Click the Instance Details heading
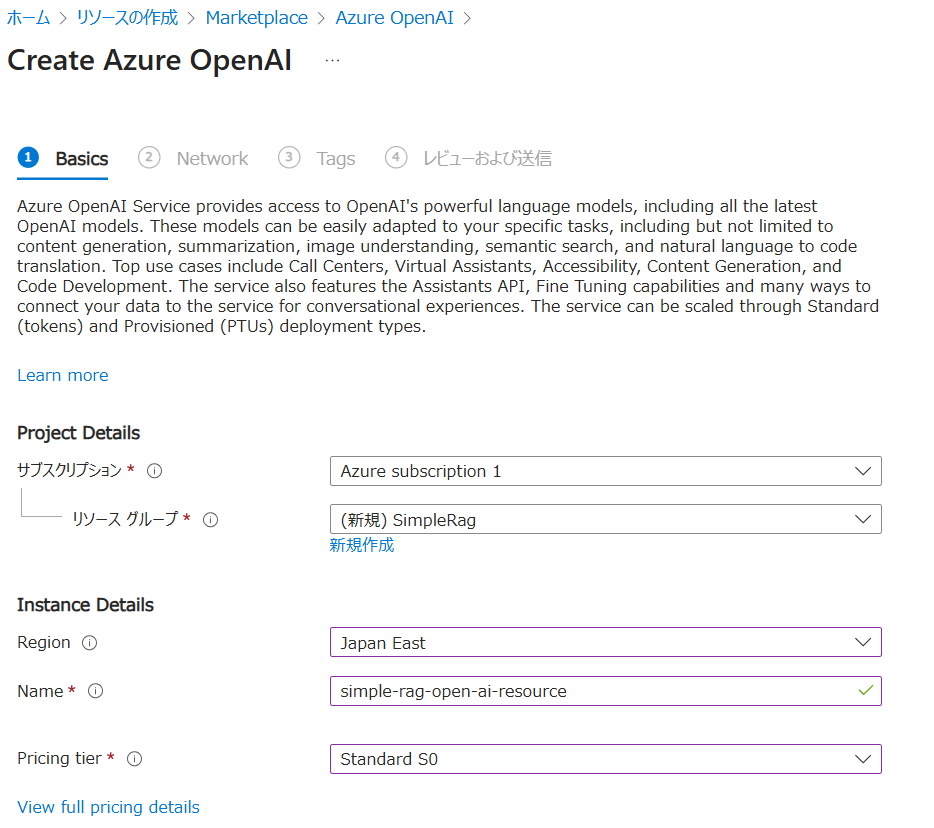The height and width of the screenshot is (828, 934). tap(85, 605)
